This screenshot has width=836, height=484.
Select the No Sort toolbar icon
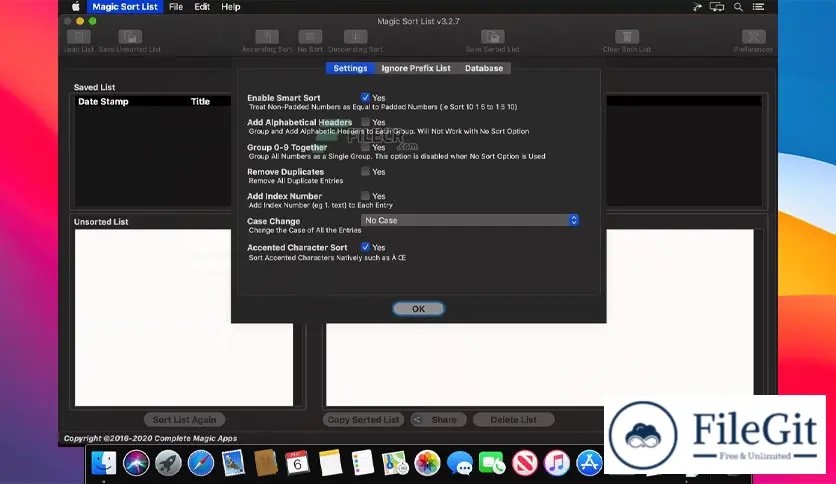coord(310,37)
